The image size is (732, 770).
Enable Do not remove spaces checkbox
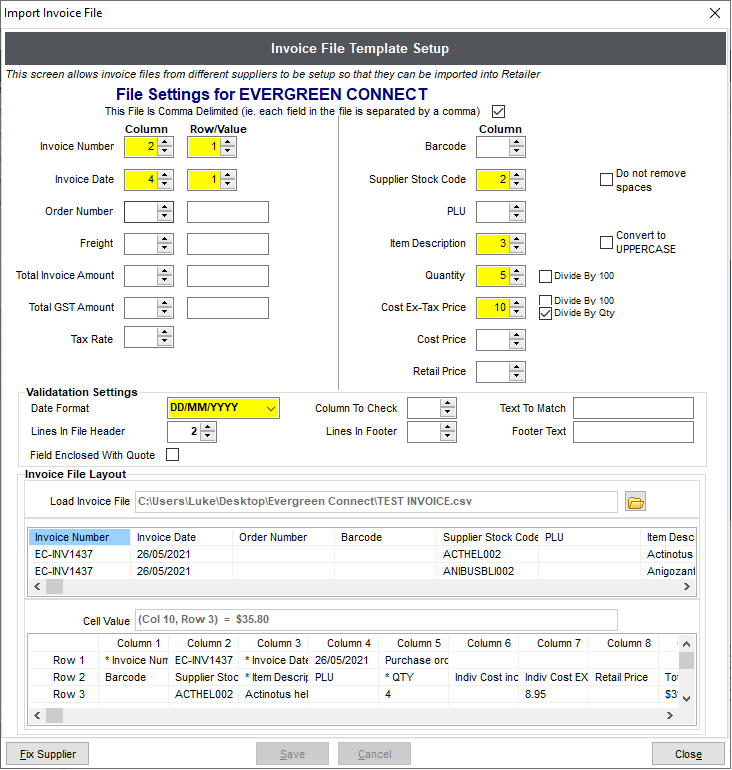point(606,179)
